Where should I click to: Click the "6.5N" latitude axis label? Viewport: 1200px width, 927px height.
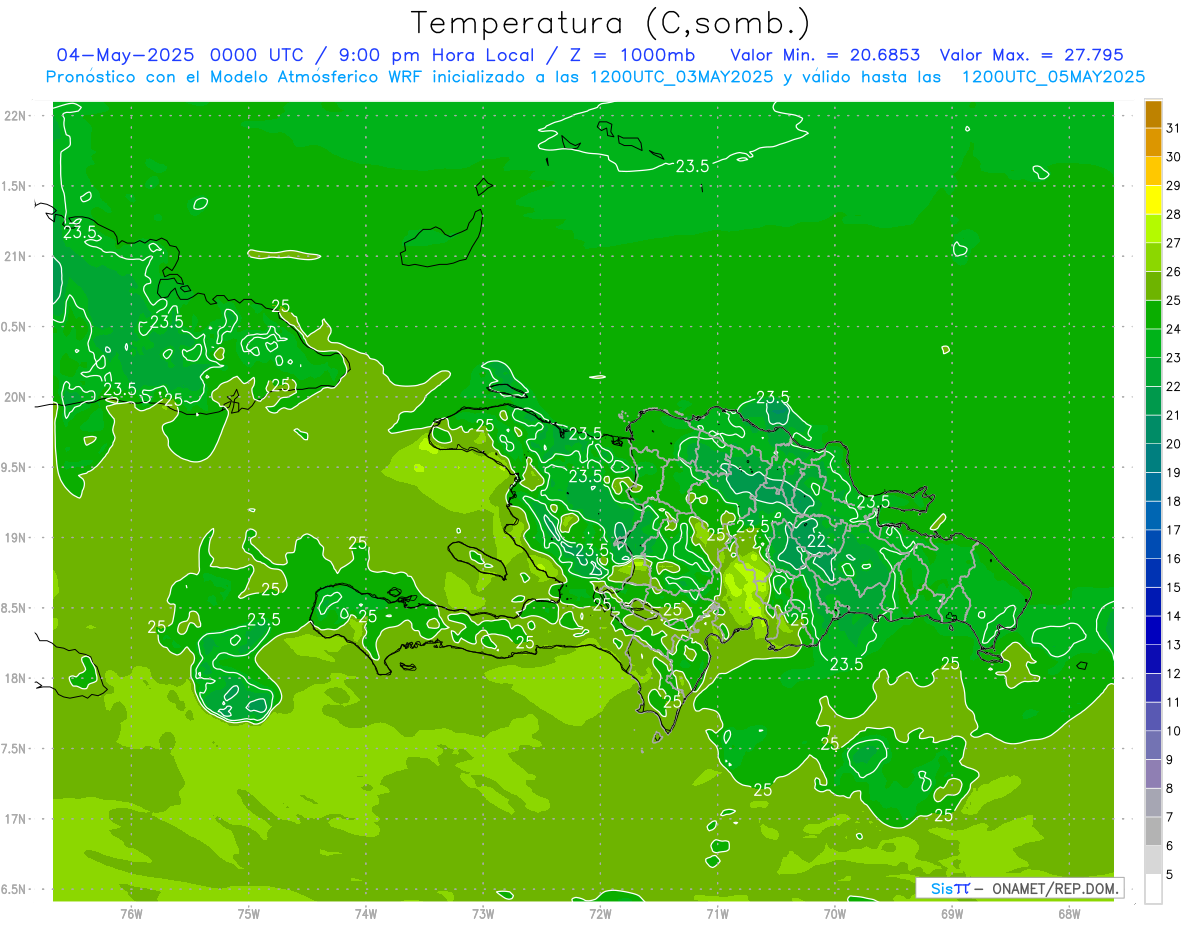(15, 890)
